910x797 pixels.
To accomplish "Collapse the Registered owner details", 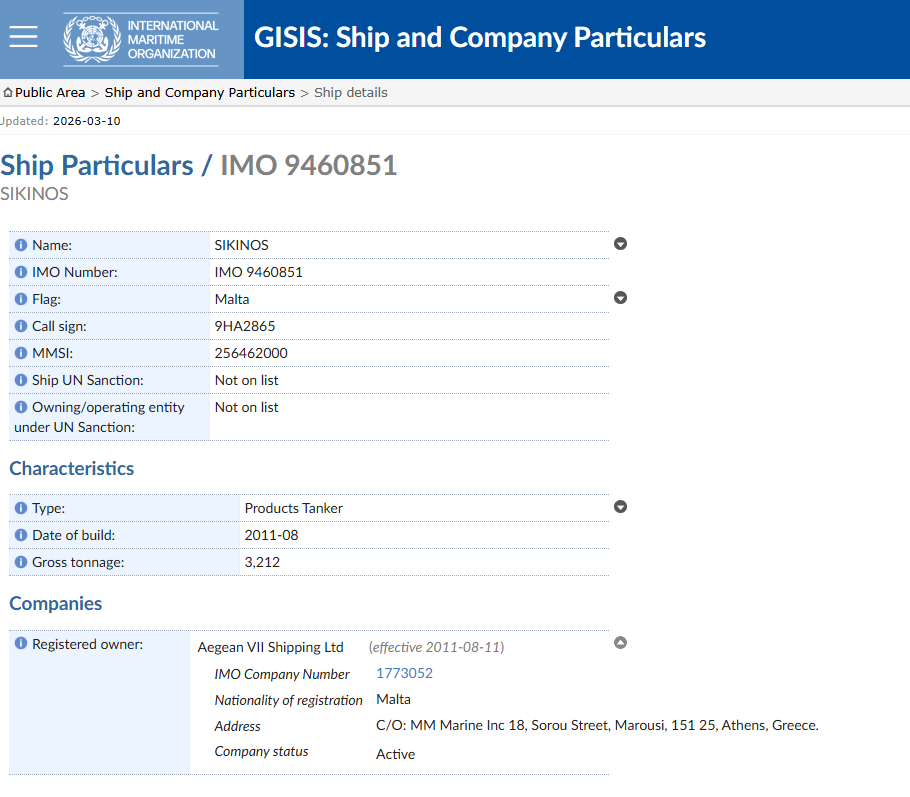I will tap(620, 643).
